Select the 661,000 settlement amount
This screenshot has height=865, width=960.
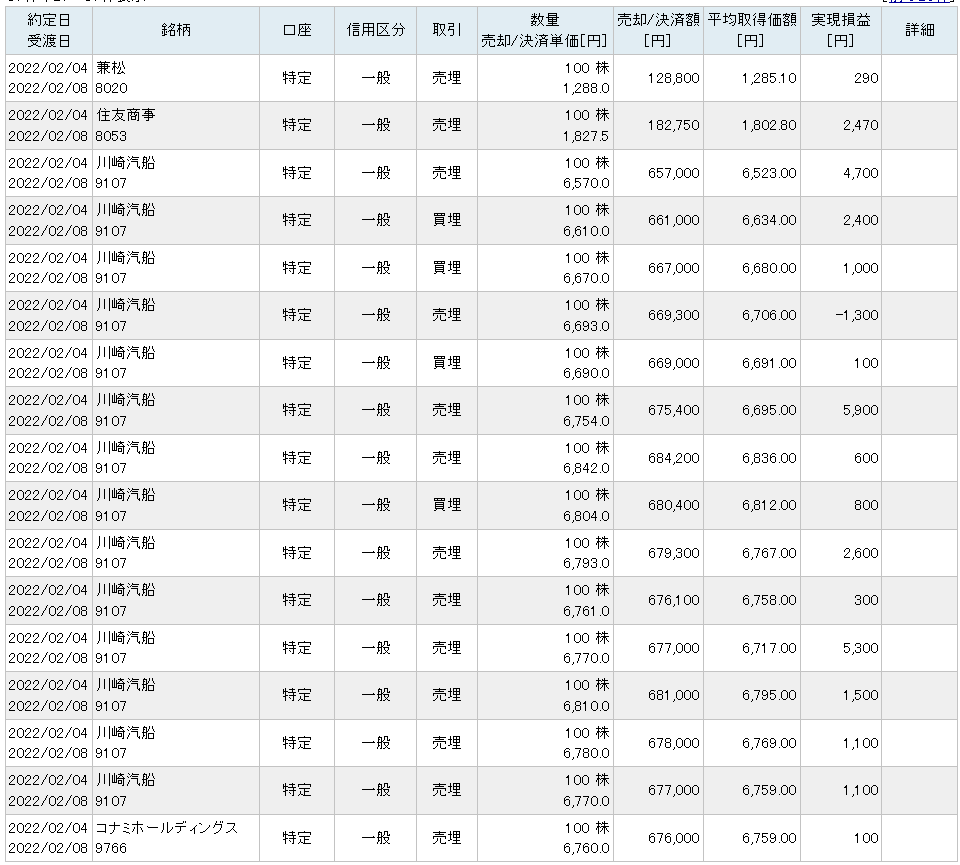click(673, 220)
